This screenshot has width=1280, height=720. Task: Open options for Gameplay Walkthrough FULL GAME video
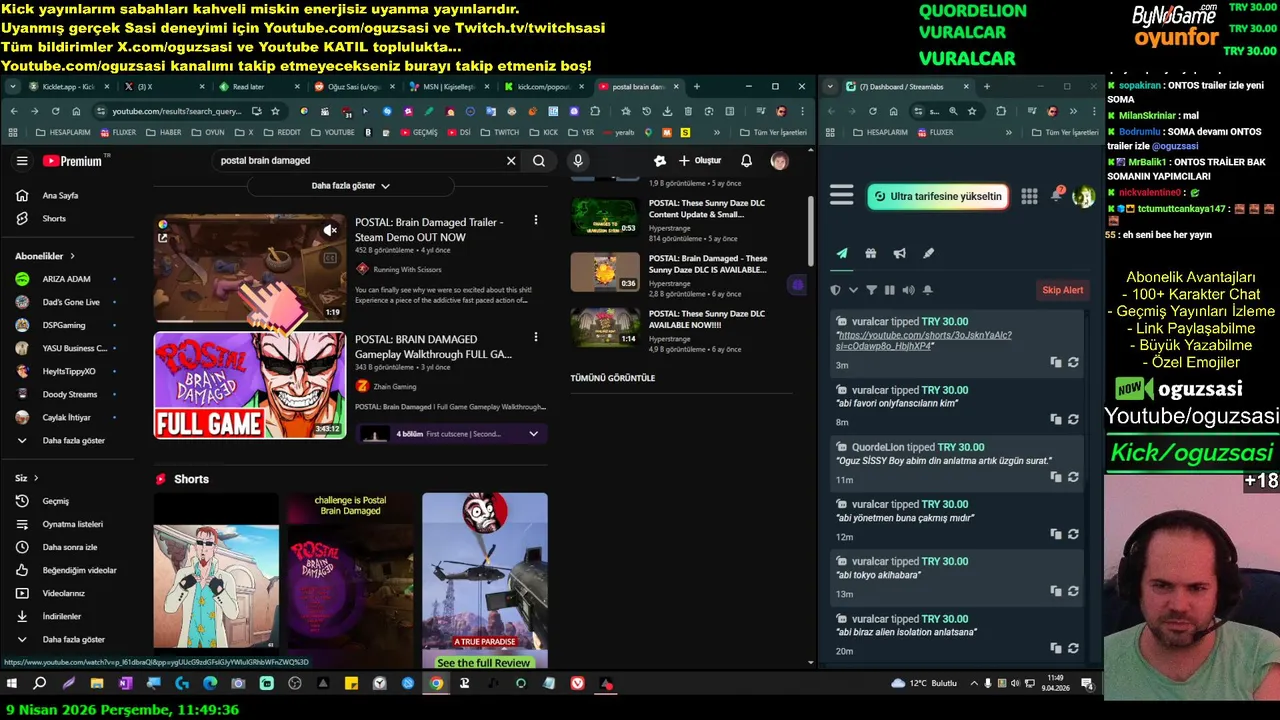pos(535,338)
